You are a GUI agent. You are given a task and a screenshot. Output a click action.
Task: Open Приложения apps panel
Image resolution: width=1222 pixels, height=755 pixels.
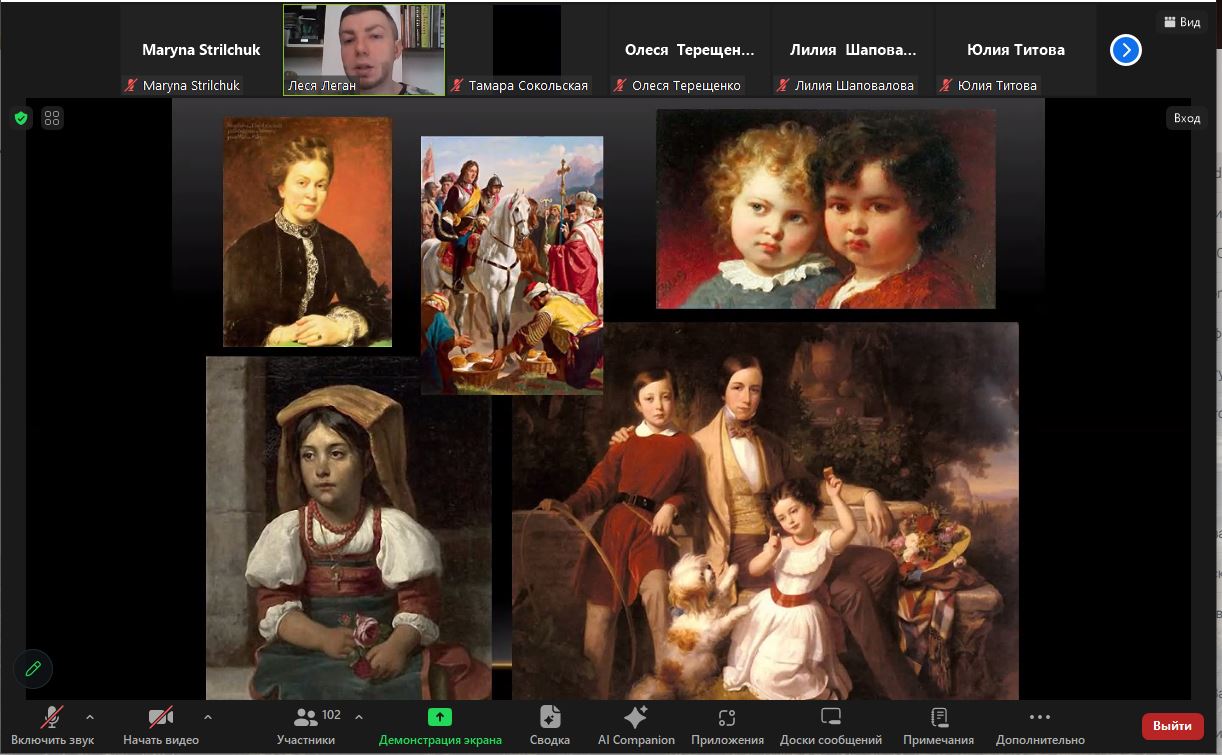[x=727, y=727]
